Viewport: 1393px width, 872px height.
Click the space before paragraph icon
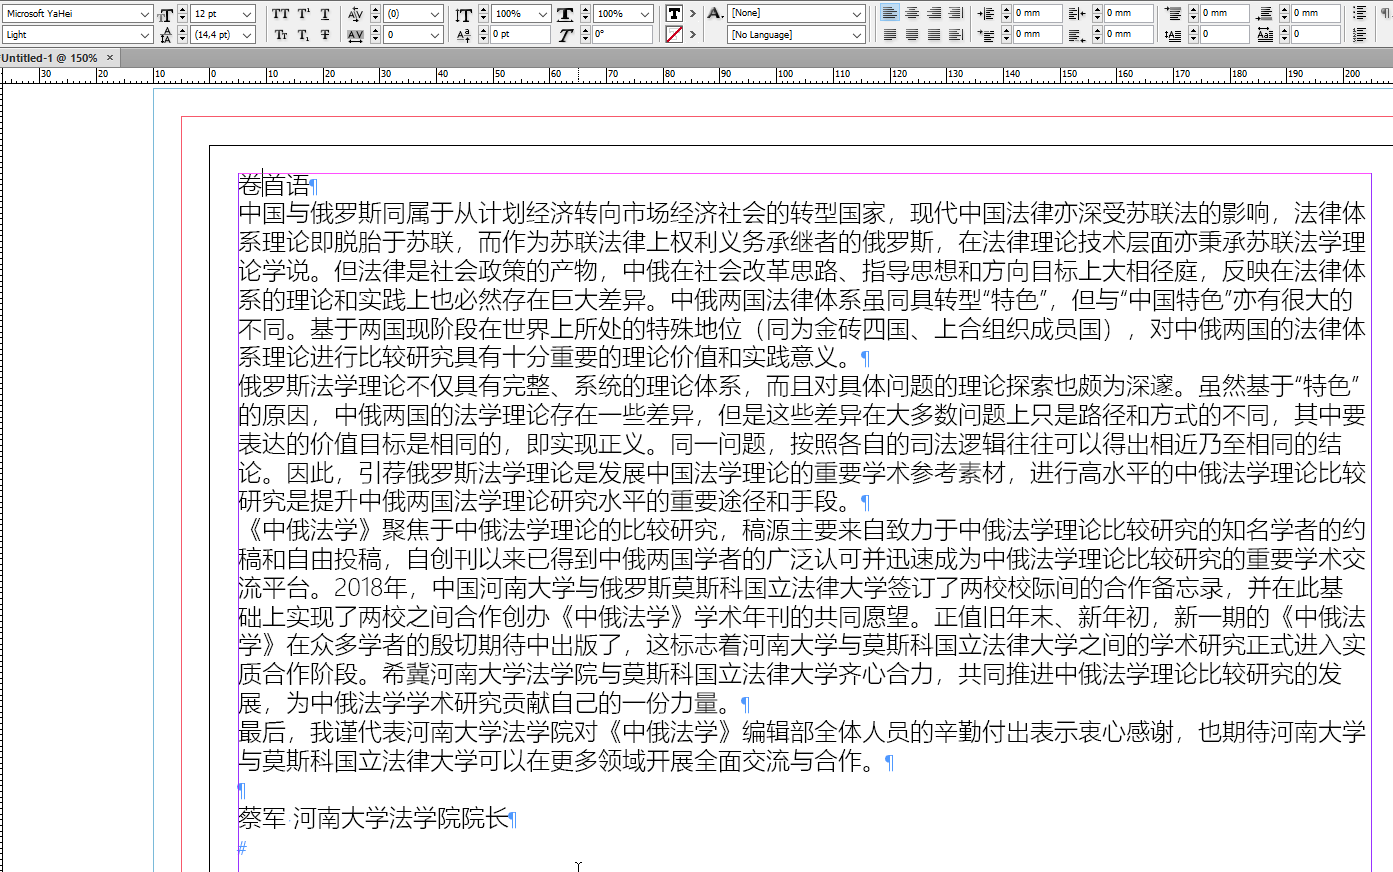coord(1174,14)
